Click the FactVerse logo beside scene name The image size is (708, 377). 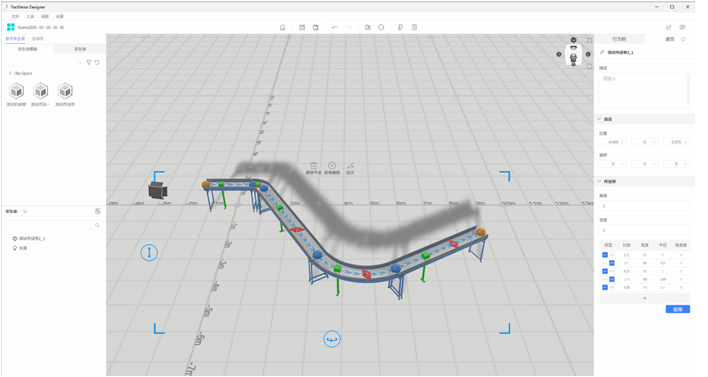click(11, 27)
